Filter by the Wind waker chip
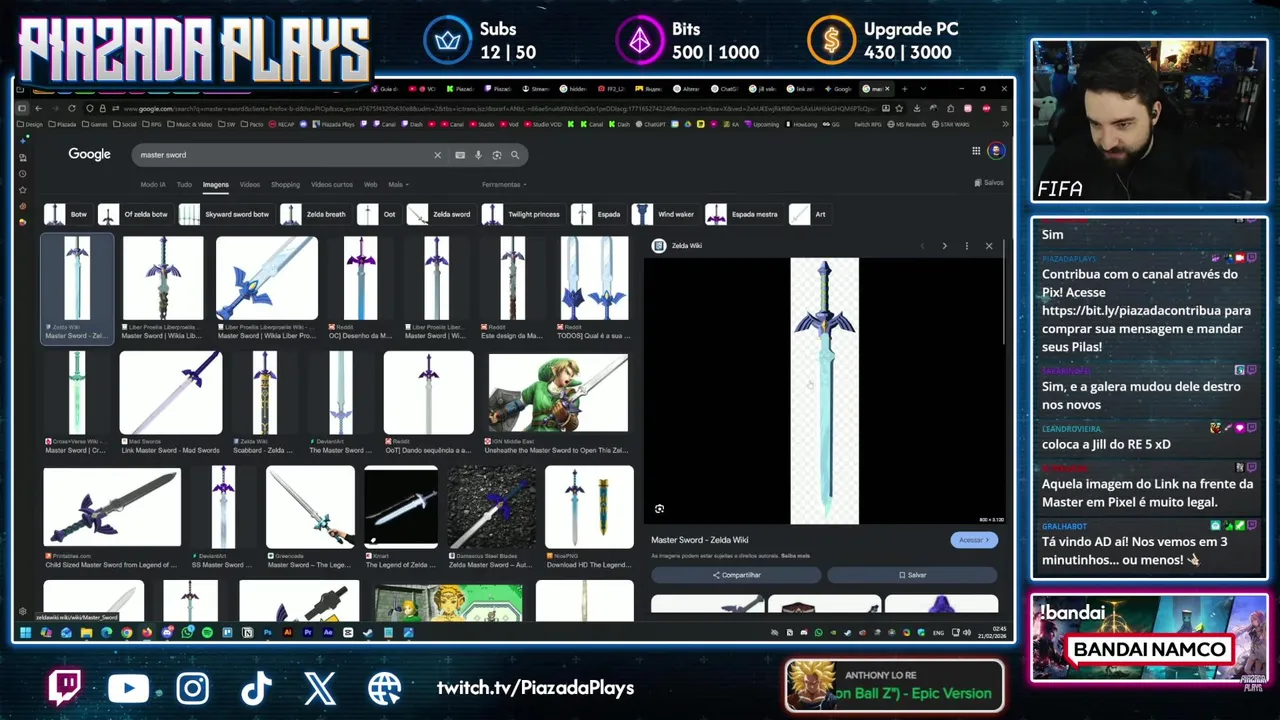 click(665, 214)
